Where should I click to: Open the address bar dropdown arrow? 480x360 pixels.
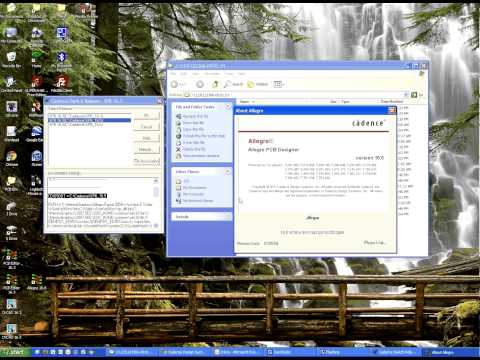pos(406,95)
